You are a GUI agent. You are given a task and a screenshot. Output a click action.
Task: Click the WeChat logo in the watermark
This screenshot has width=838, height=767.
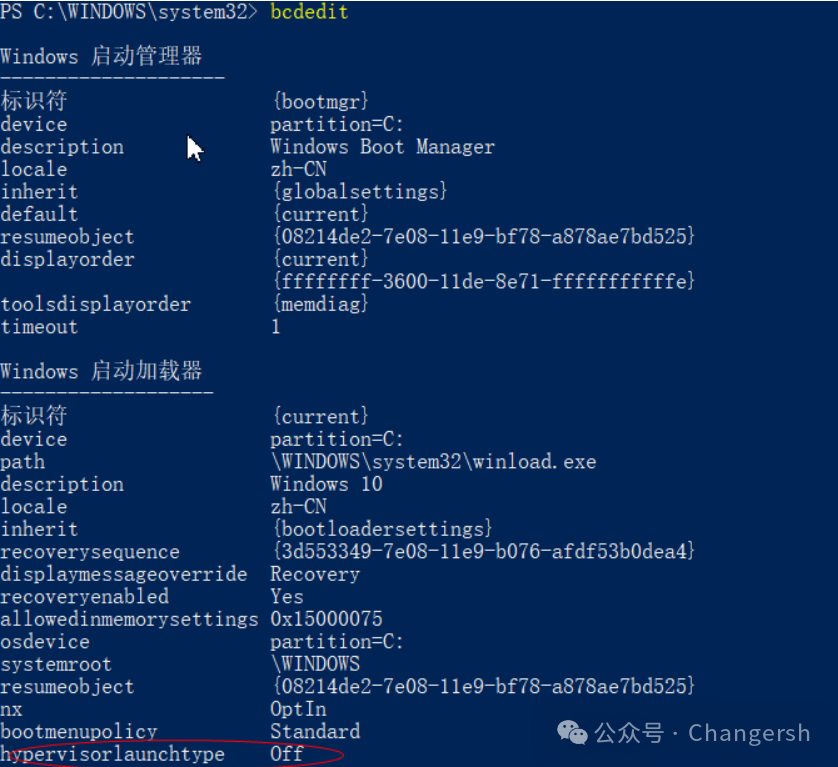(573, 733)
